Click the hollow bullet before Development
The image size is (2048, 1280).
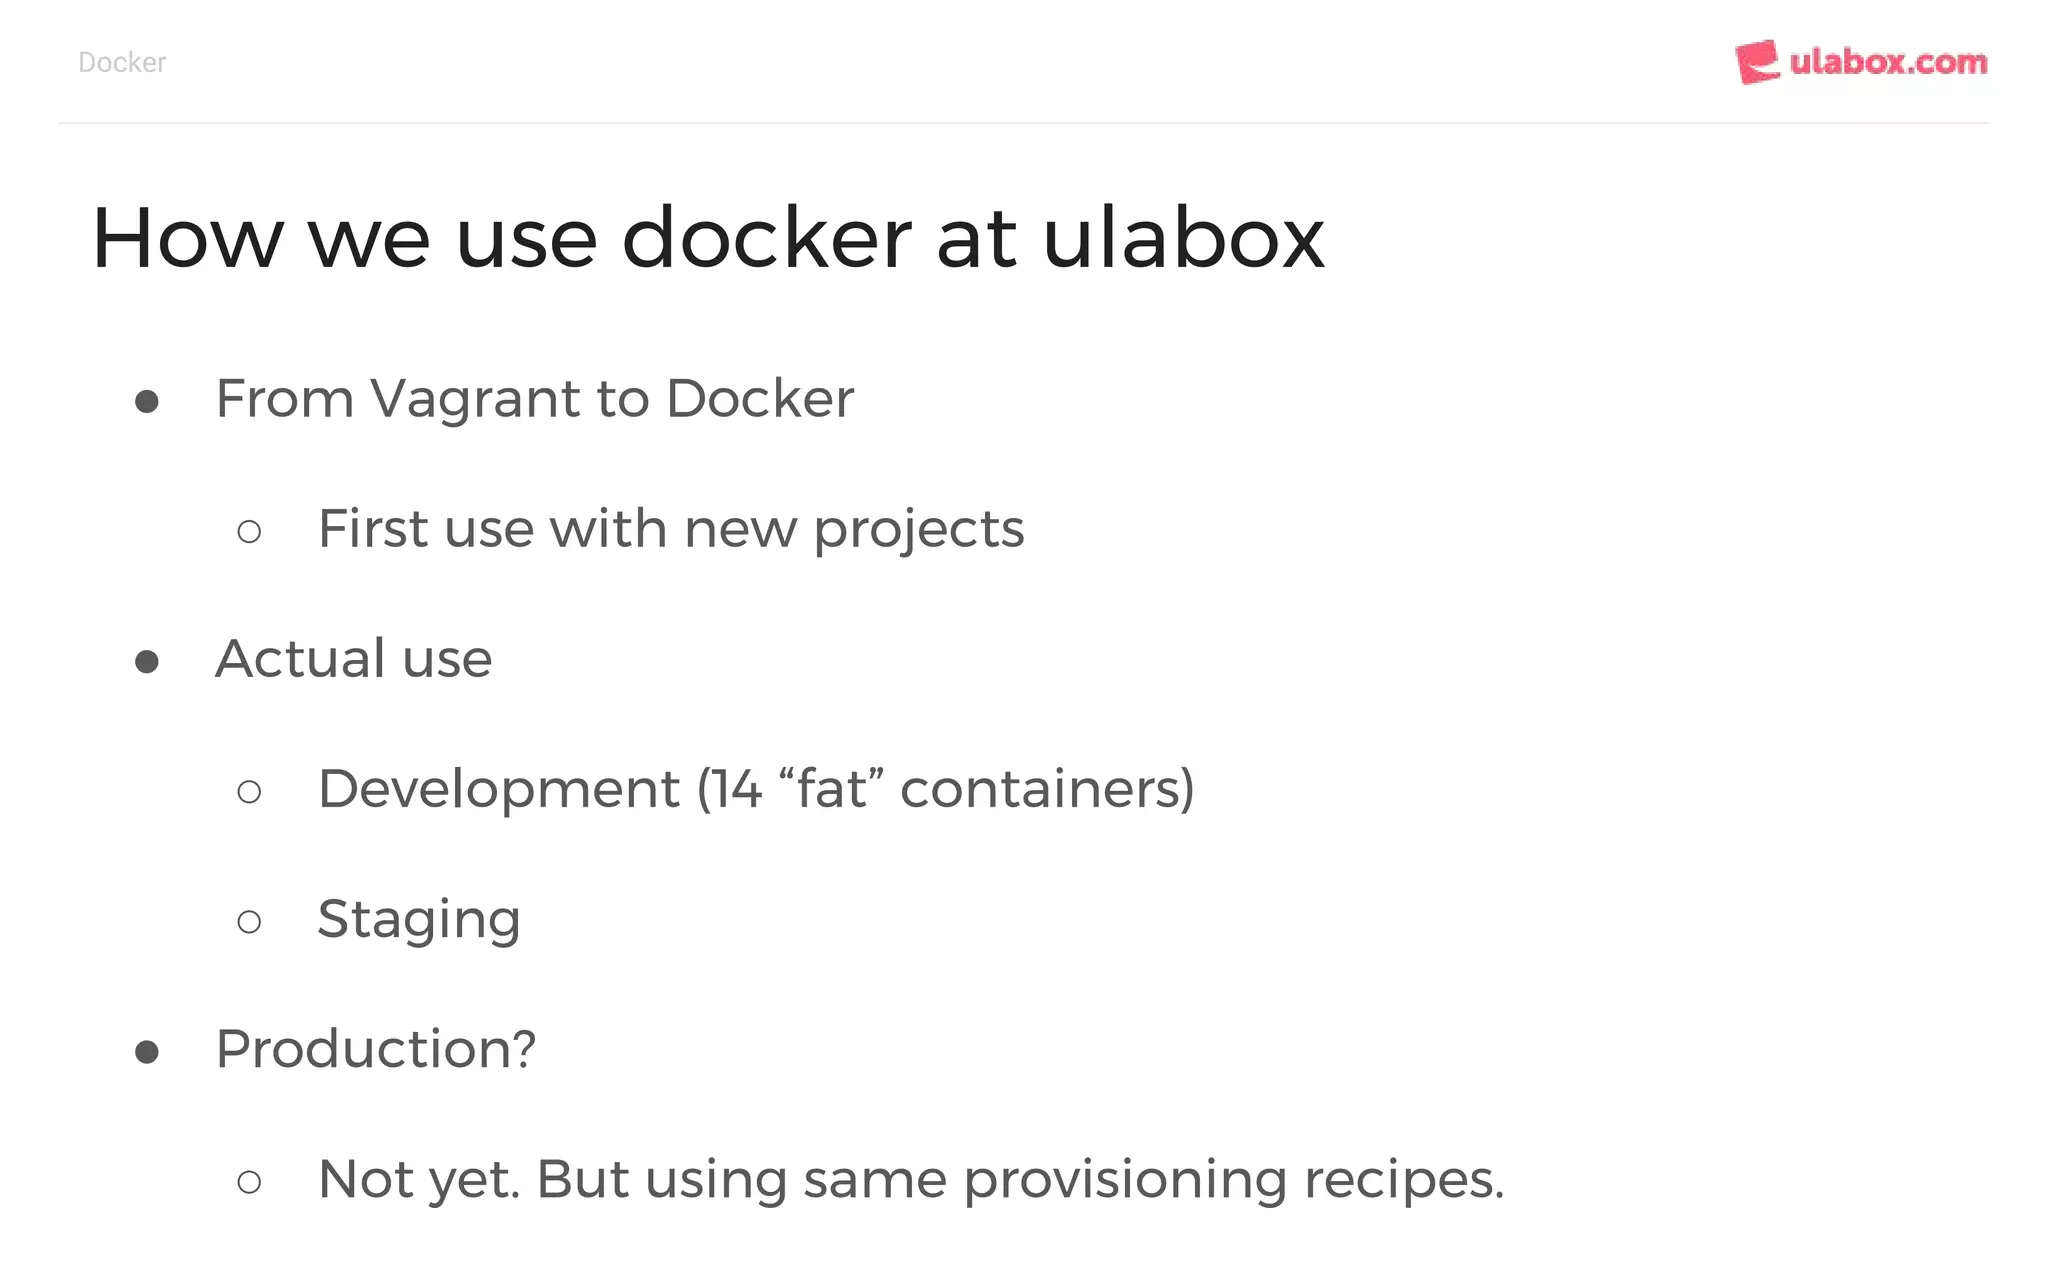pos(249,792)
